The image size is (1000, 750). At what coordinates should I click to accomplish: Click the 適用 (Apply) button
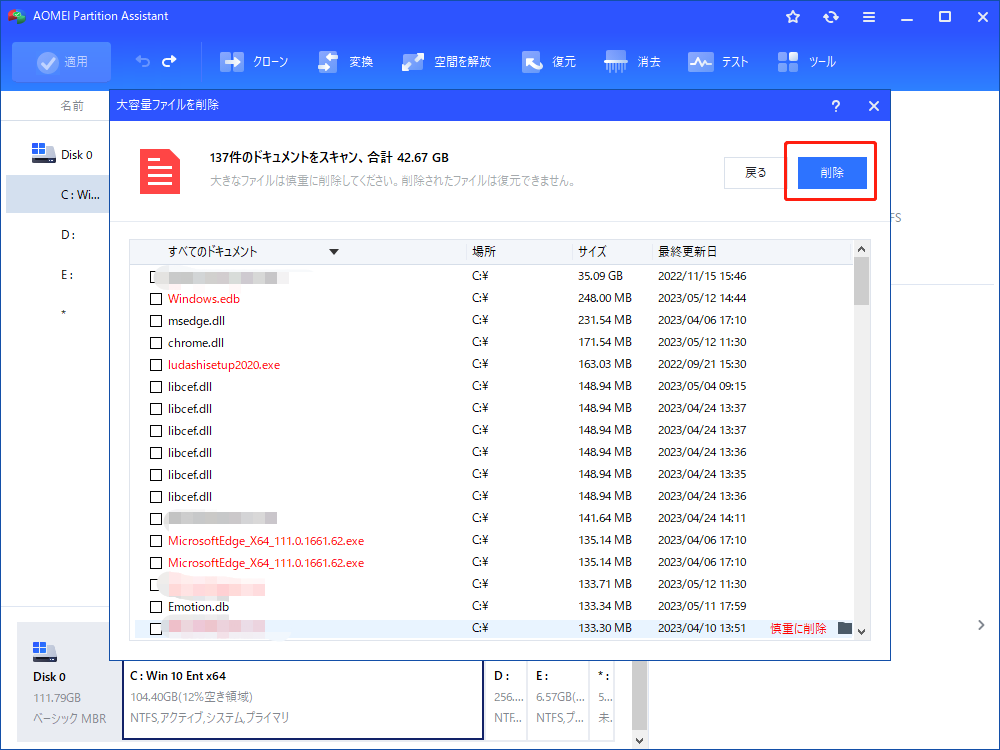[x=61, y=62]
